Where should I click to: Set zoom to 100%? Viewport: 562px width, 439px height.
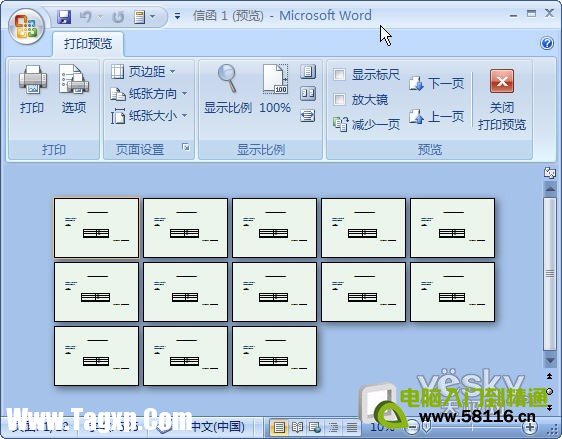pyautogui.click(x=275, y=90)
